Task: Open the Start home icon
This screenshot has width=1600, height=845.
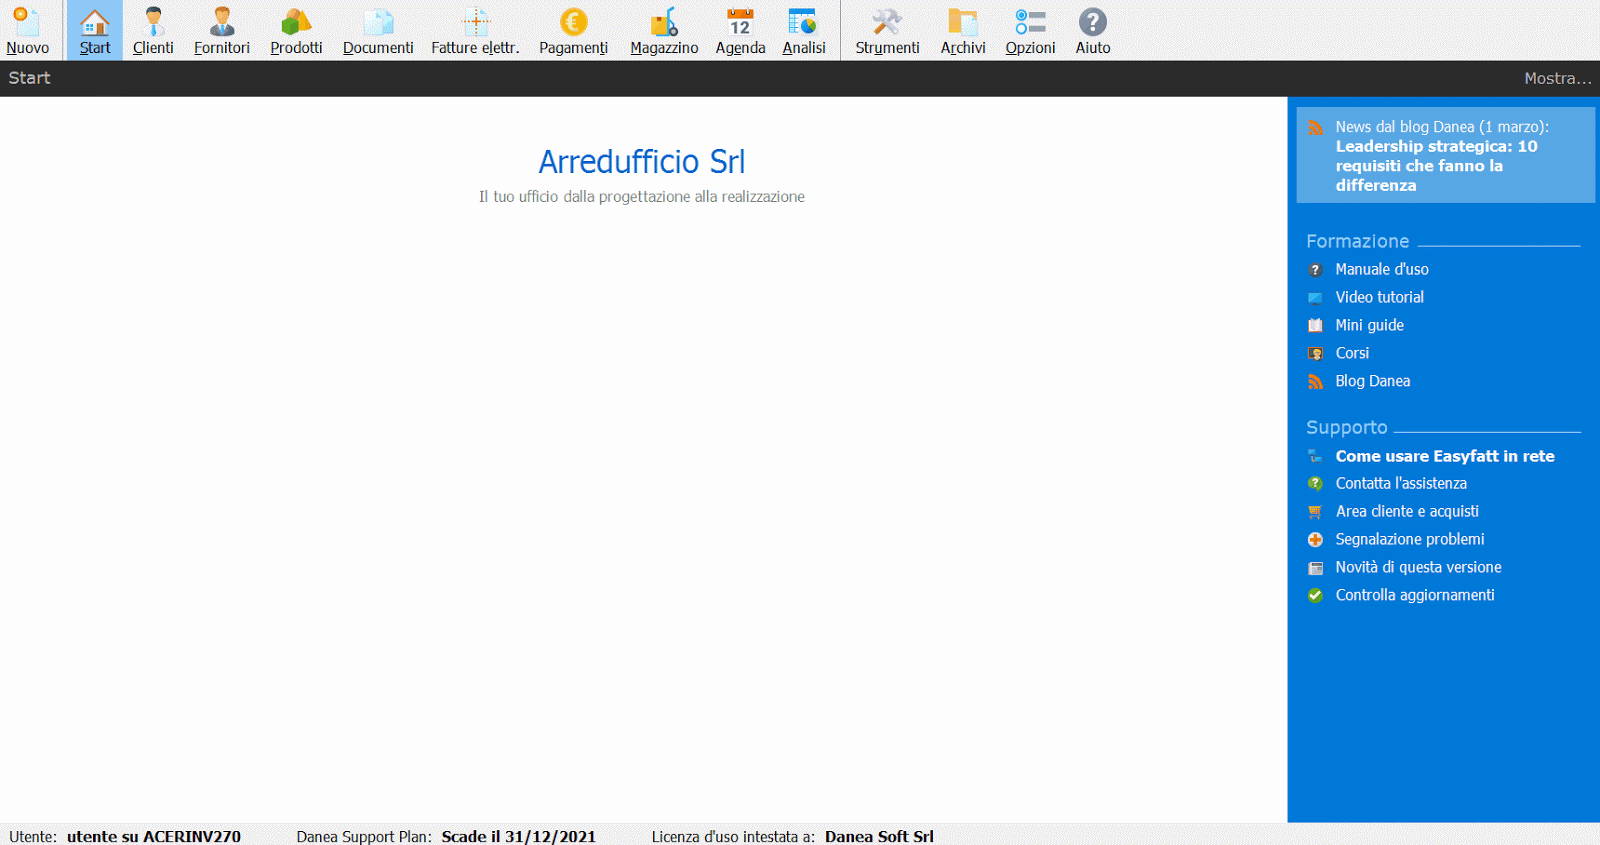Action: tap(95, 22)
